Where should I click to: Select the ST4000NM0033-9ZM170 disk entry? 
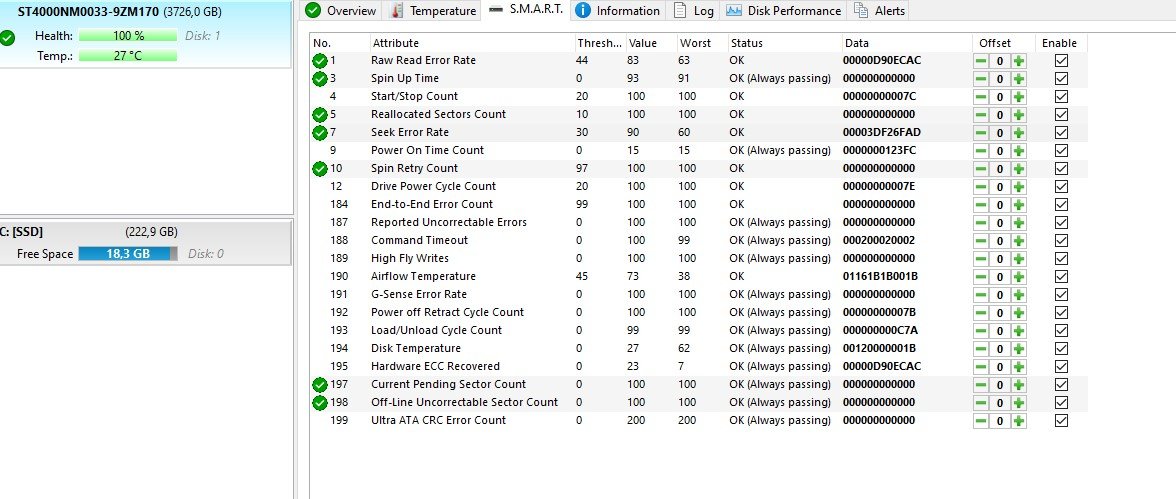(x=120, y=12)
